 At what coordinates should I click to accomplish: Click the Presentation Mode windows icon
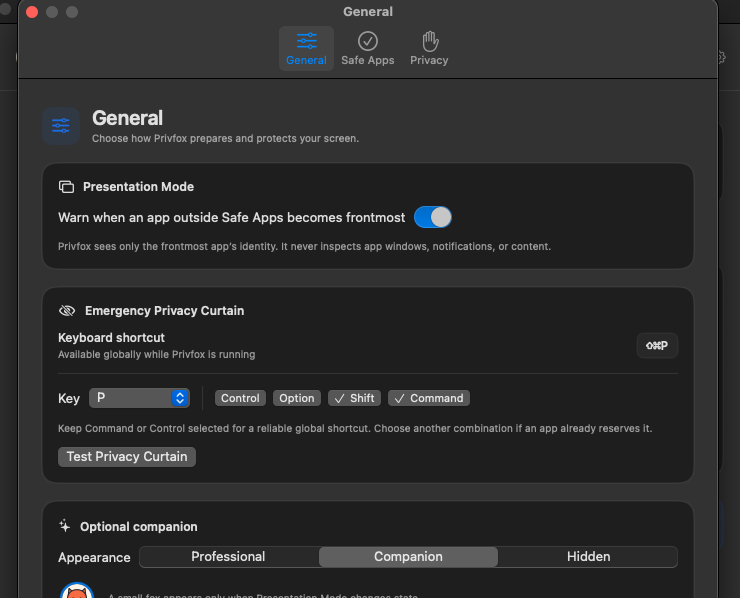click(67, 187)
